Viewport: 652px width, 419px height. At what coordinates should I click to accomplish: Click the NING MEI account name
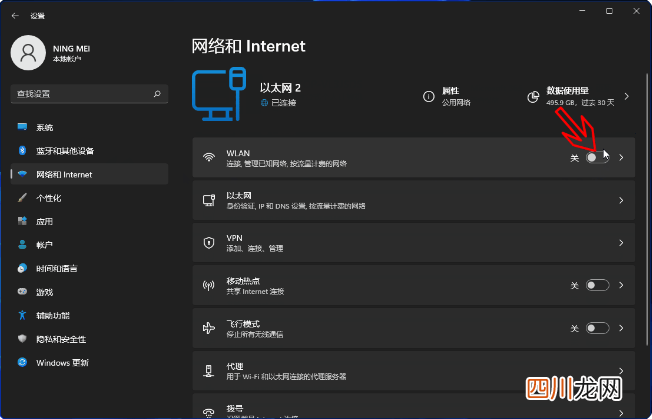(x=72, y=49)
